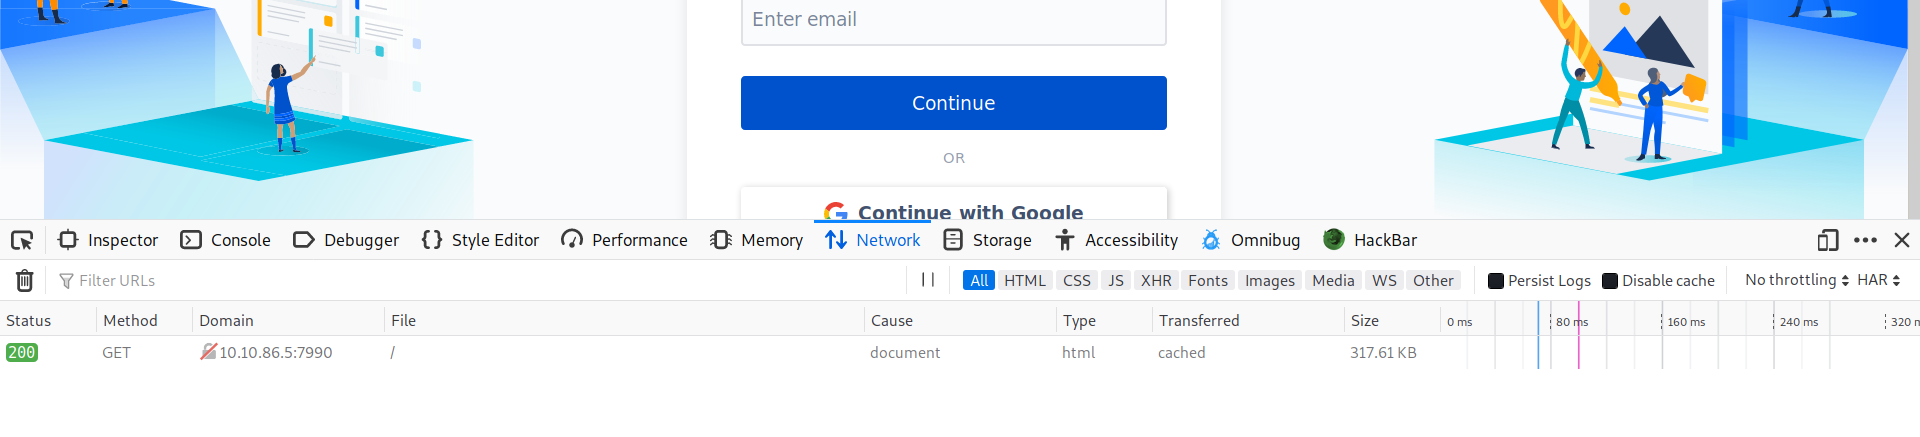Toggle Disable cache checkbox

pyautogui.click(x=1610, y=281)
